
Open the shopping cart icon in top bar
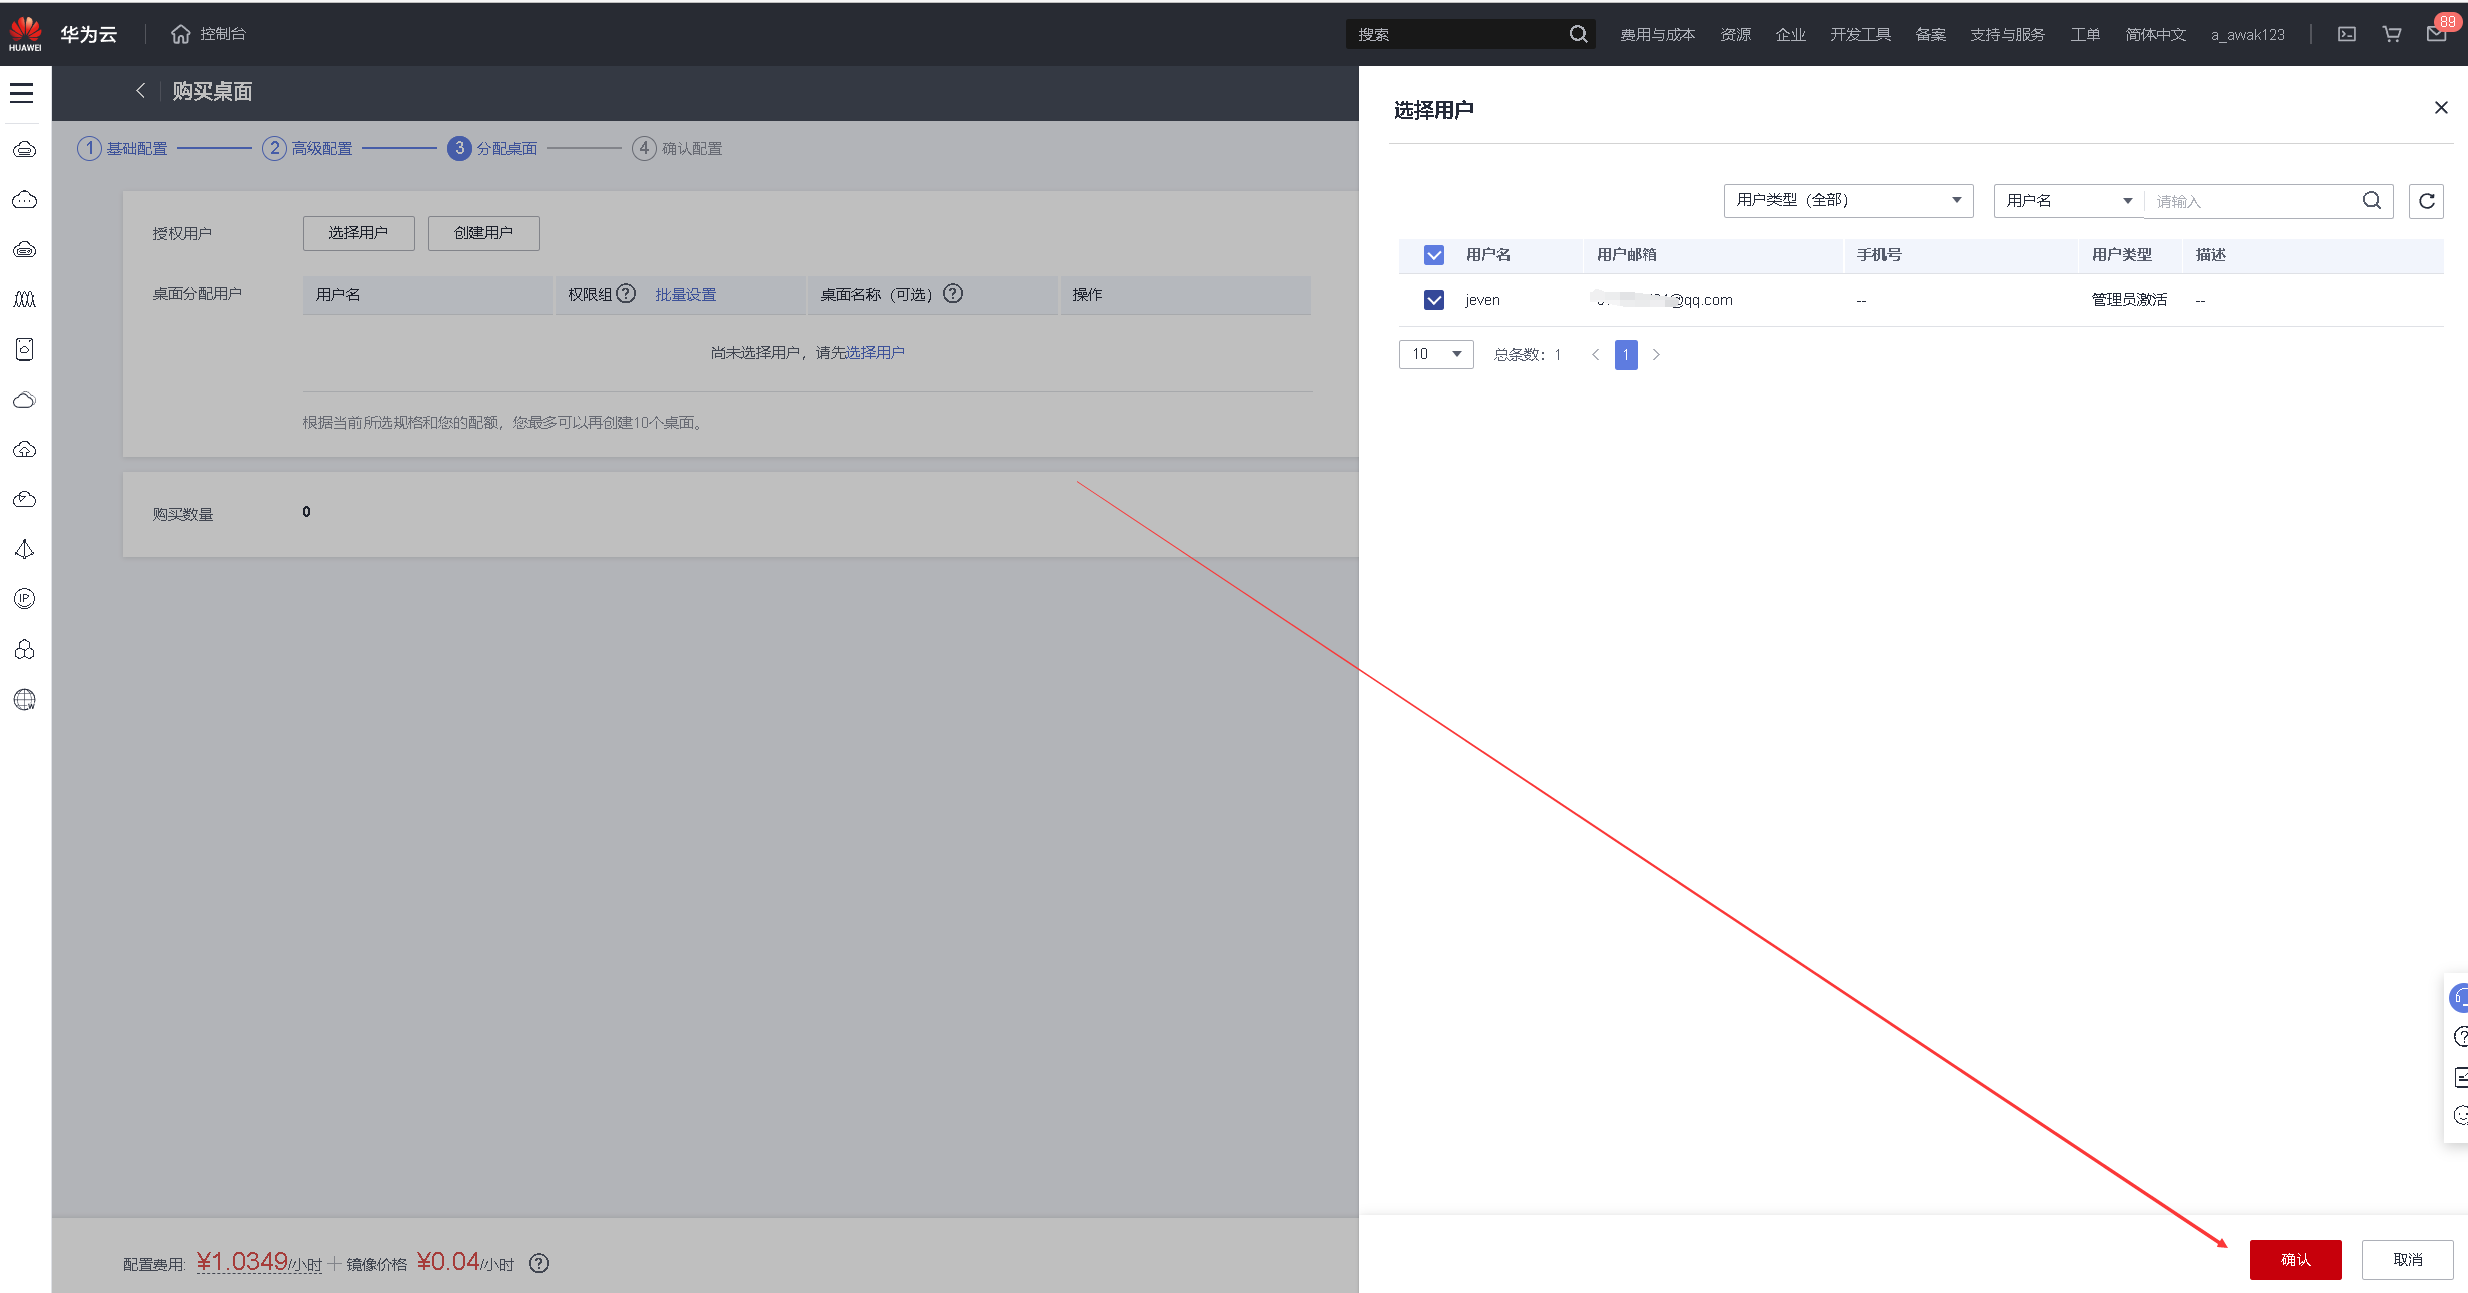pos(2391,34)
